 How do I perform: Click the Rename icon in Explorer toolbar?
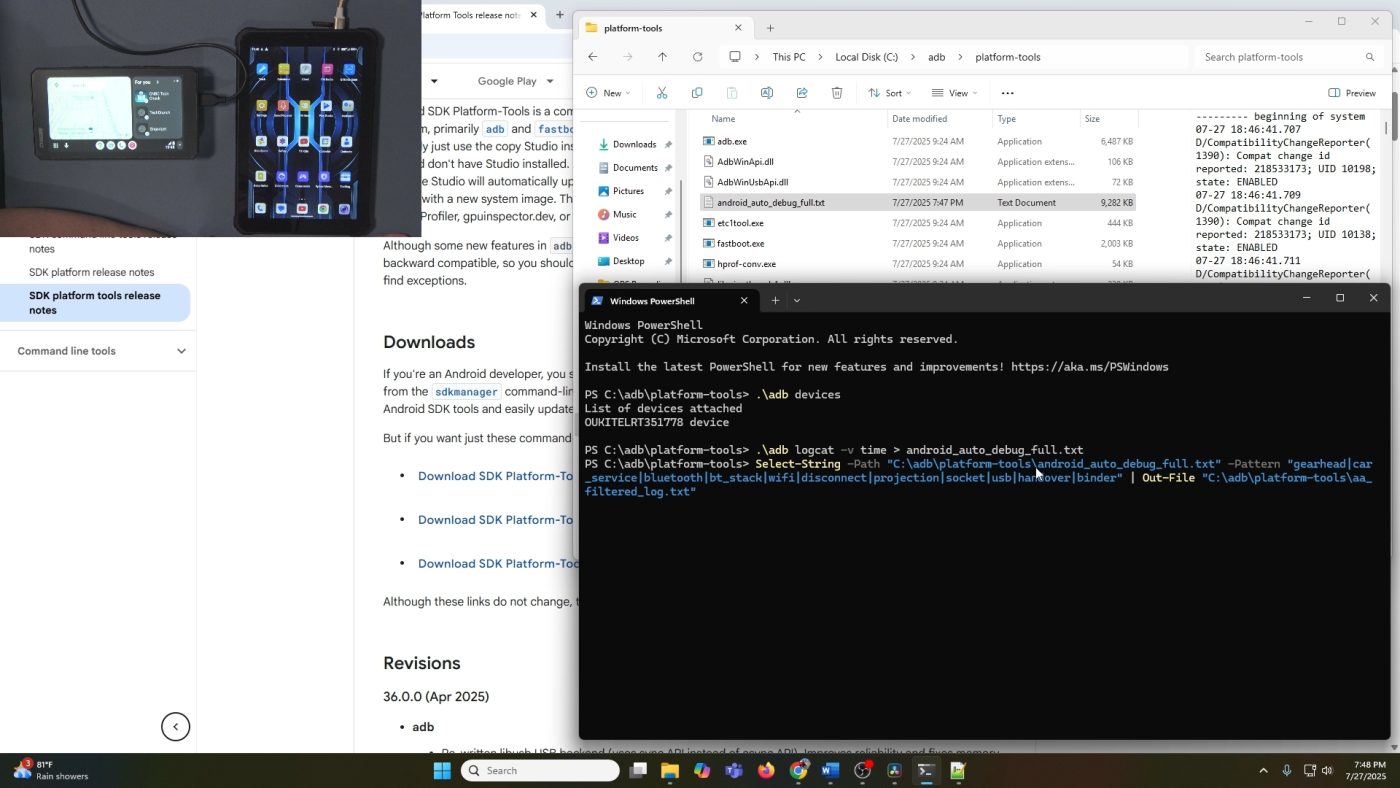coord(767,93)
